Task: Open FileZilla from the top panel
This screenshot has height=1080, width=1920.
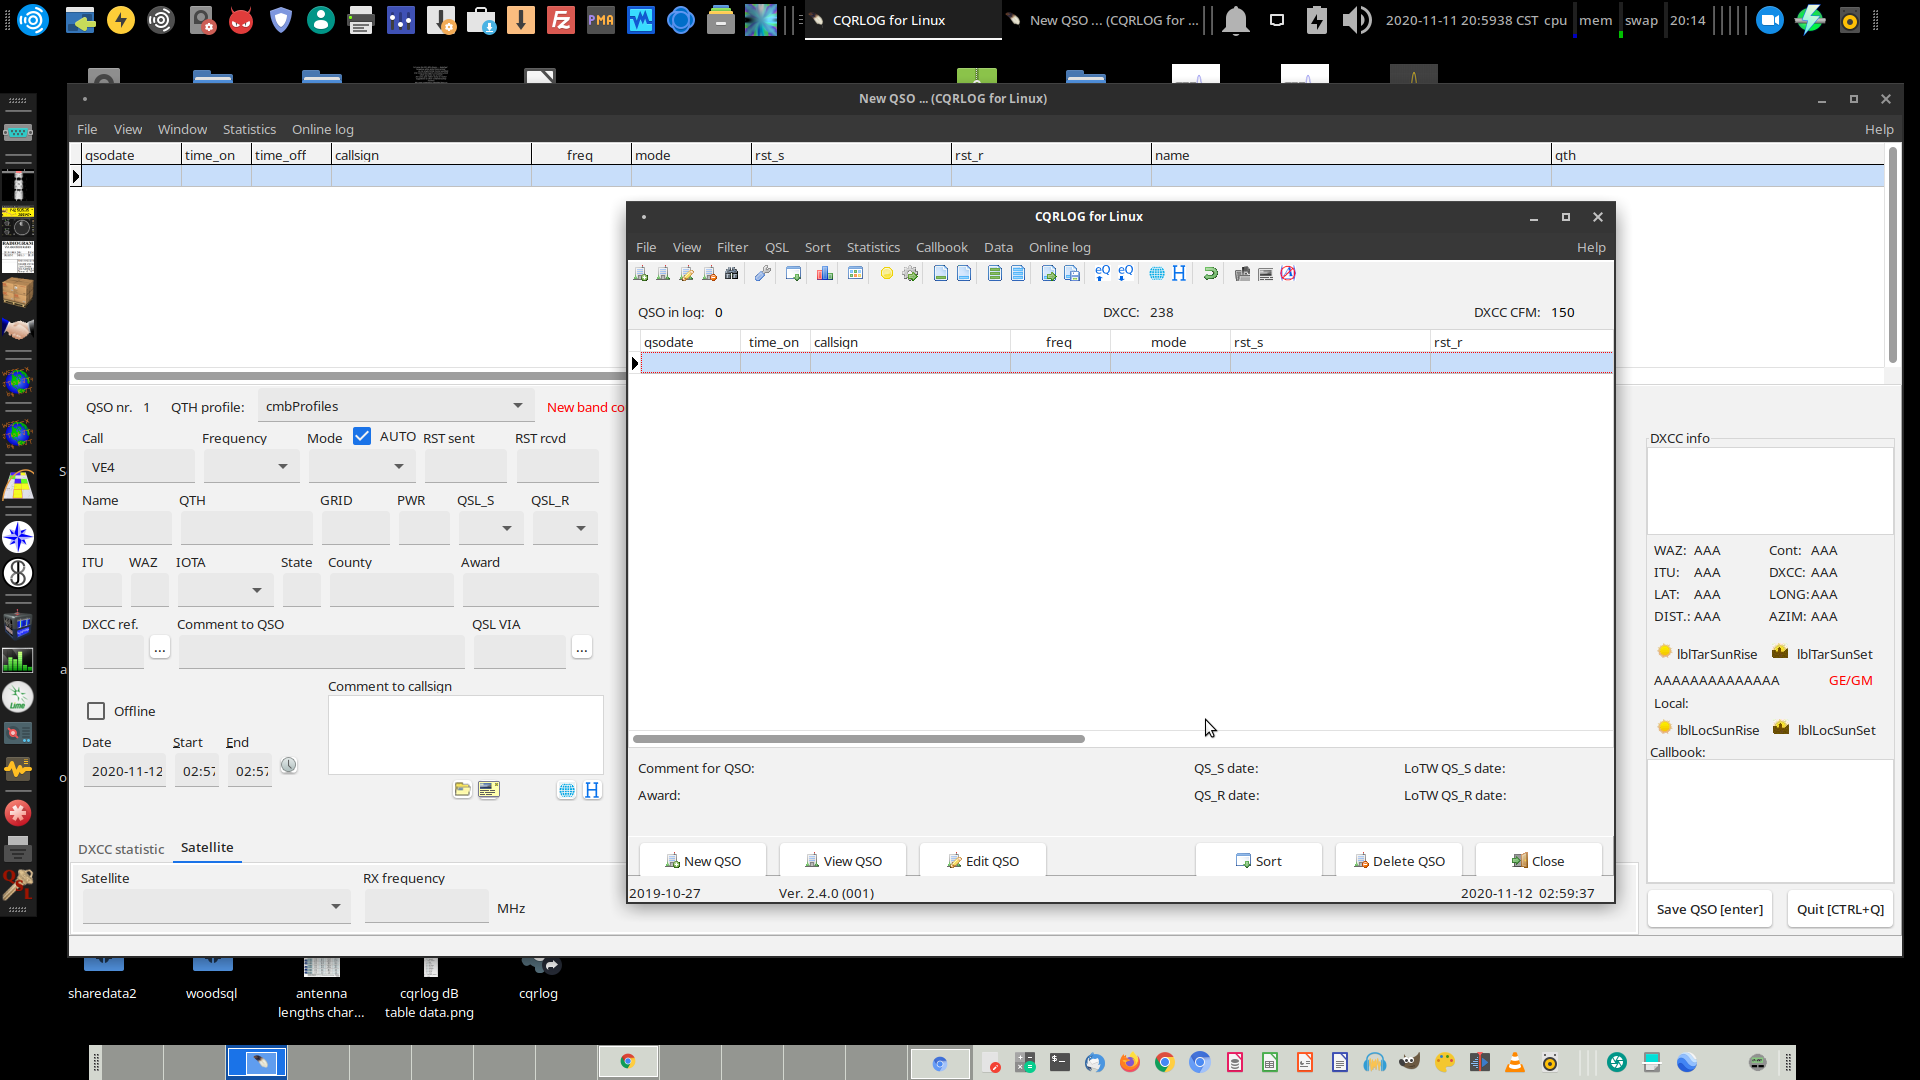Action: click(x=561, y=20)
